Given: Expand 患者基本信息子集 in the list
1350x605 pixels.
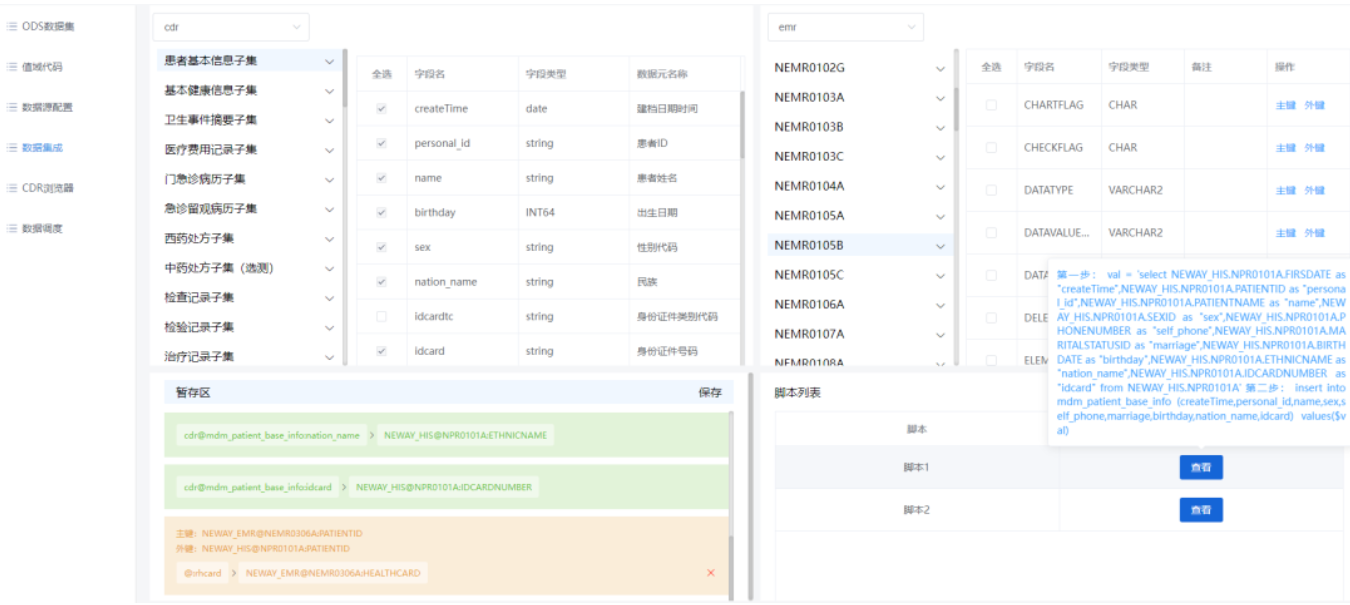Looking at the screenshot, I should point(330,61).
